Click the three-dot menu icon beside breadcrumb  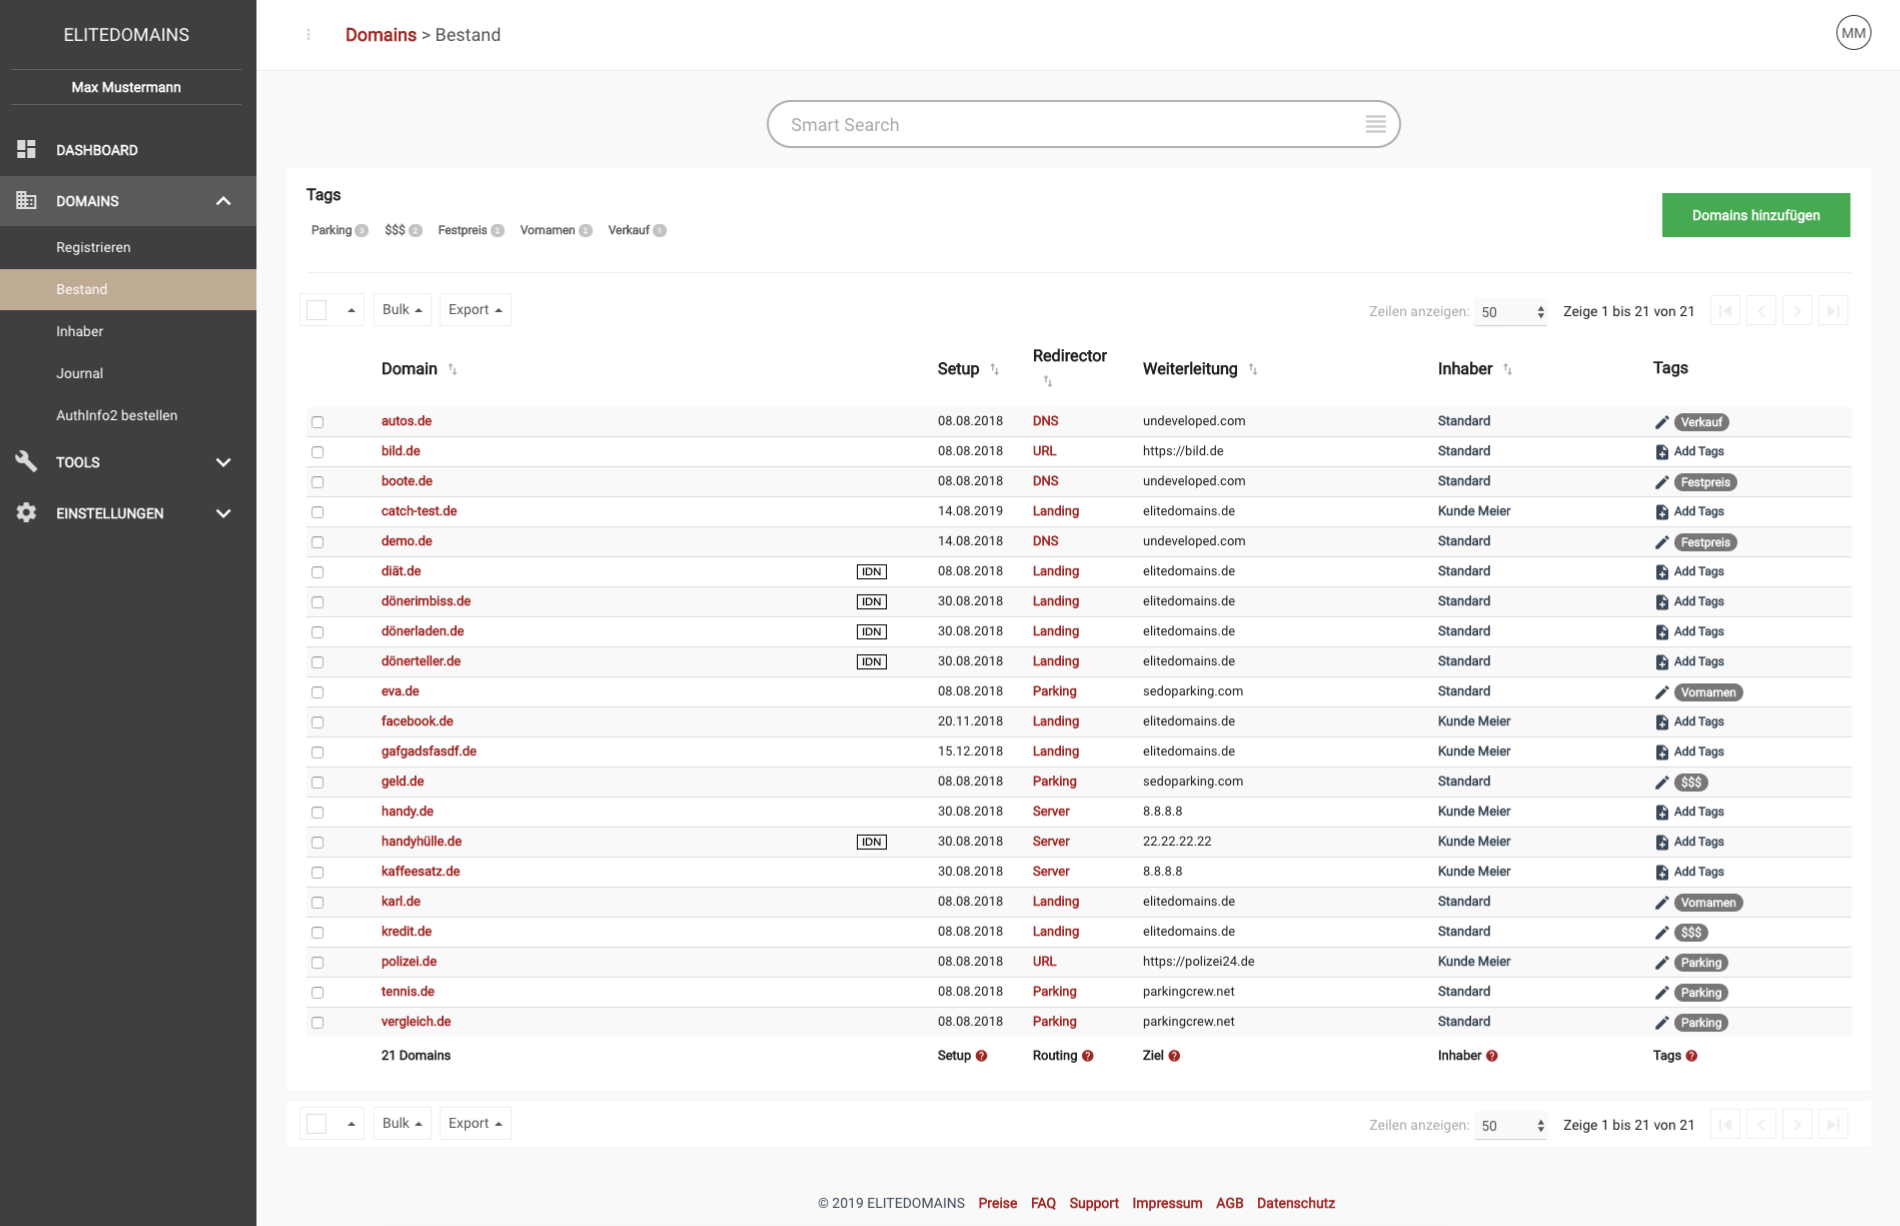click(x=308, y=35)
